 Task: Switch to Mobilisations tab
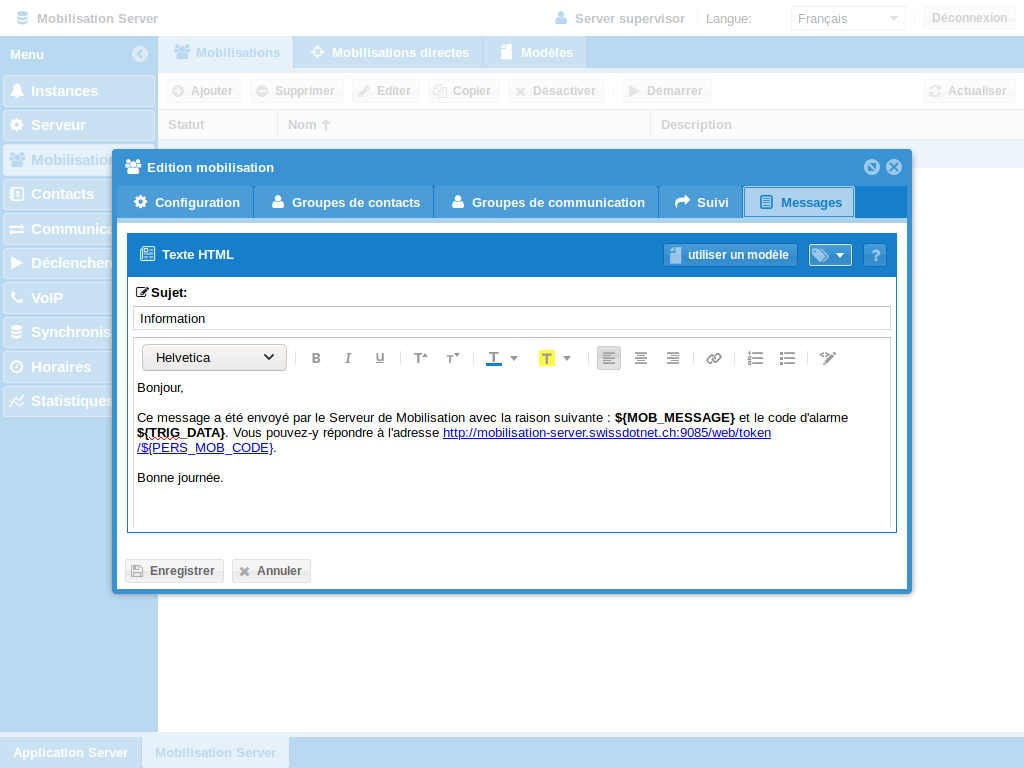[227, 52]
